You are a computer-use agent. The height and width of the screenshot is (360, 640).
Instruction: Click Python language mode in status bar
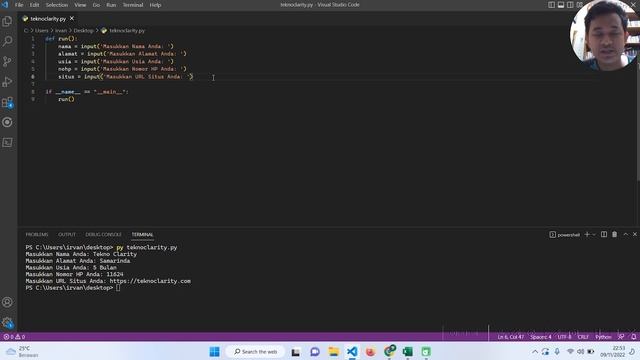click(x=603, y=337)
